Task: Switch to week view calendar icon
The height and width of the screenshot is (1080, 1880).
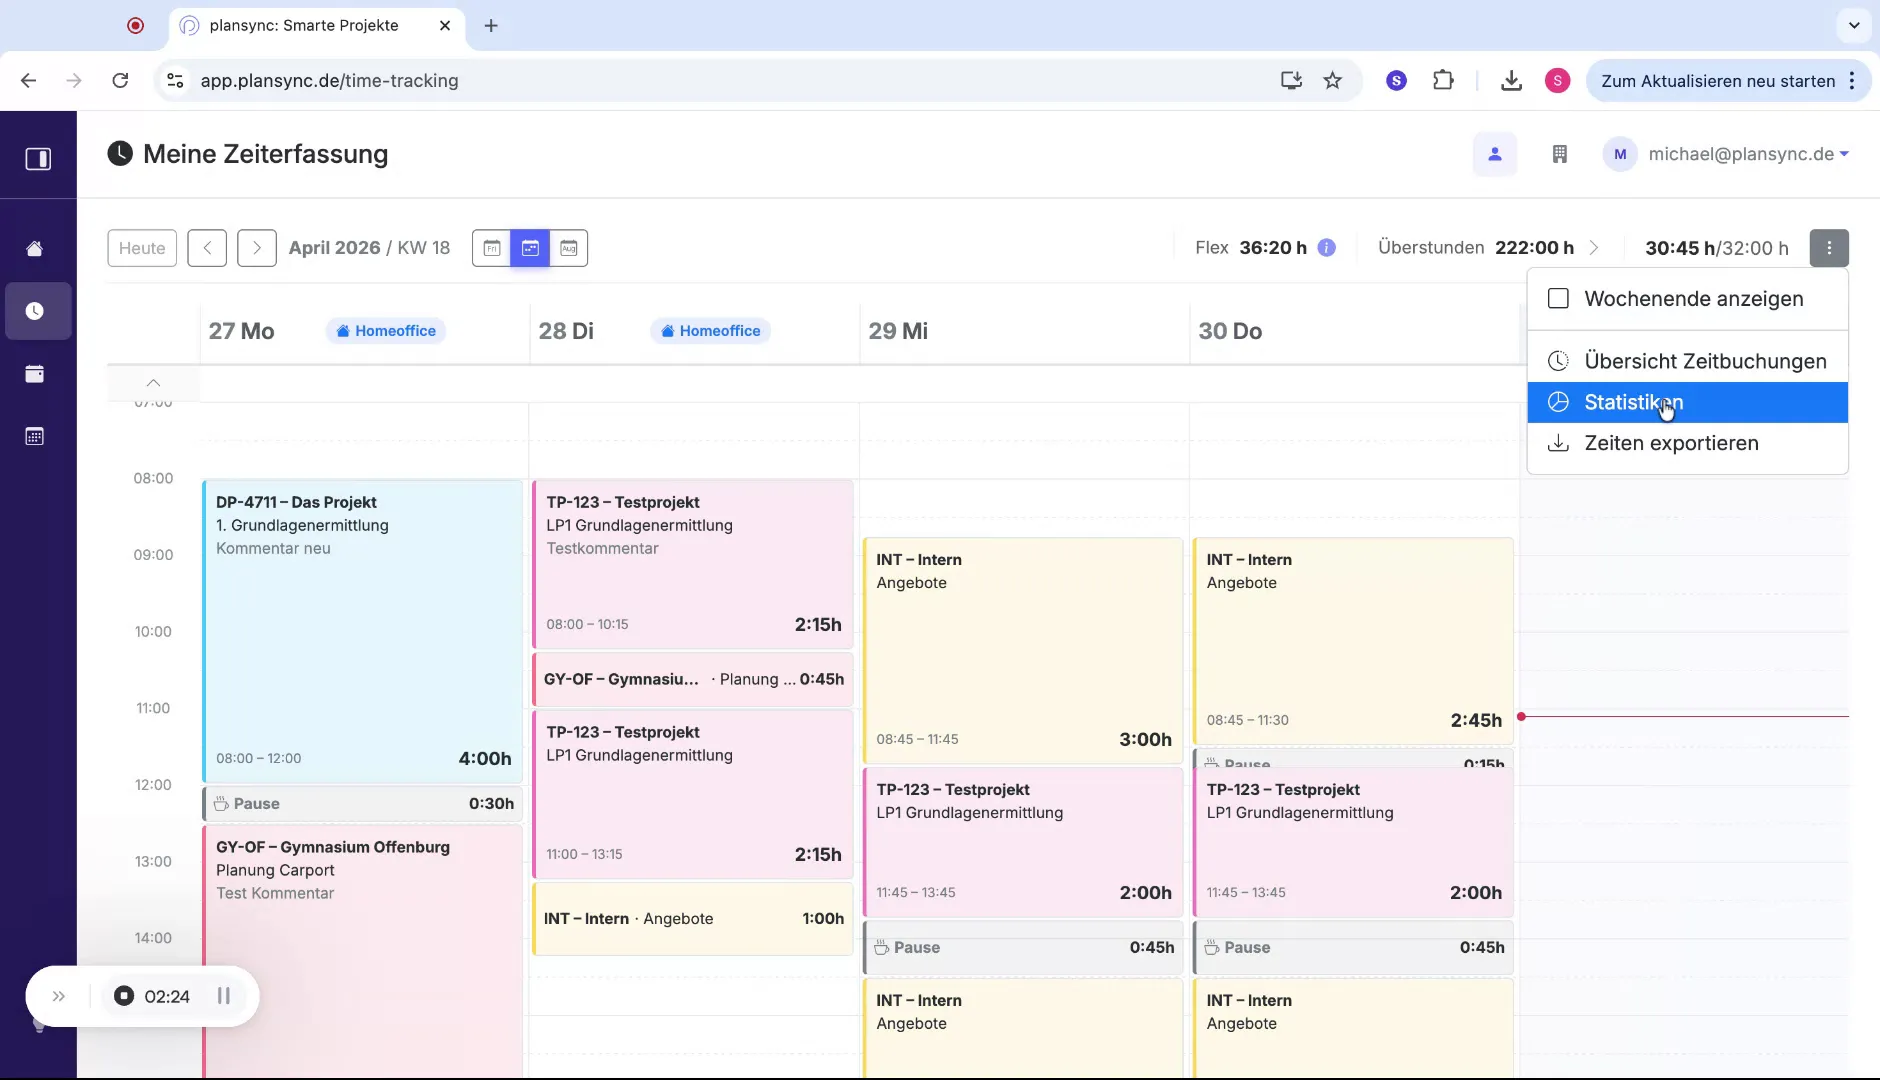Action: click(x=530, y=248)
